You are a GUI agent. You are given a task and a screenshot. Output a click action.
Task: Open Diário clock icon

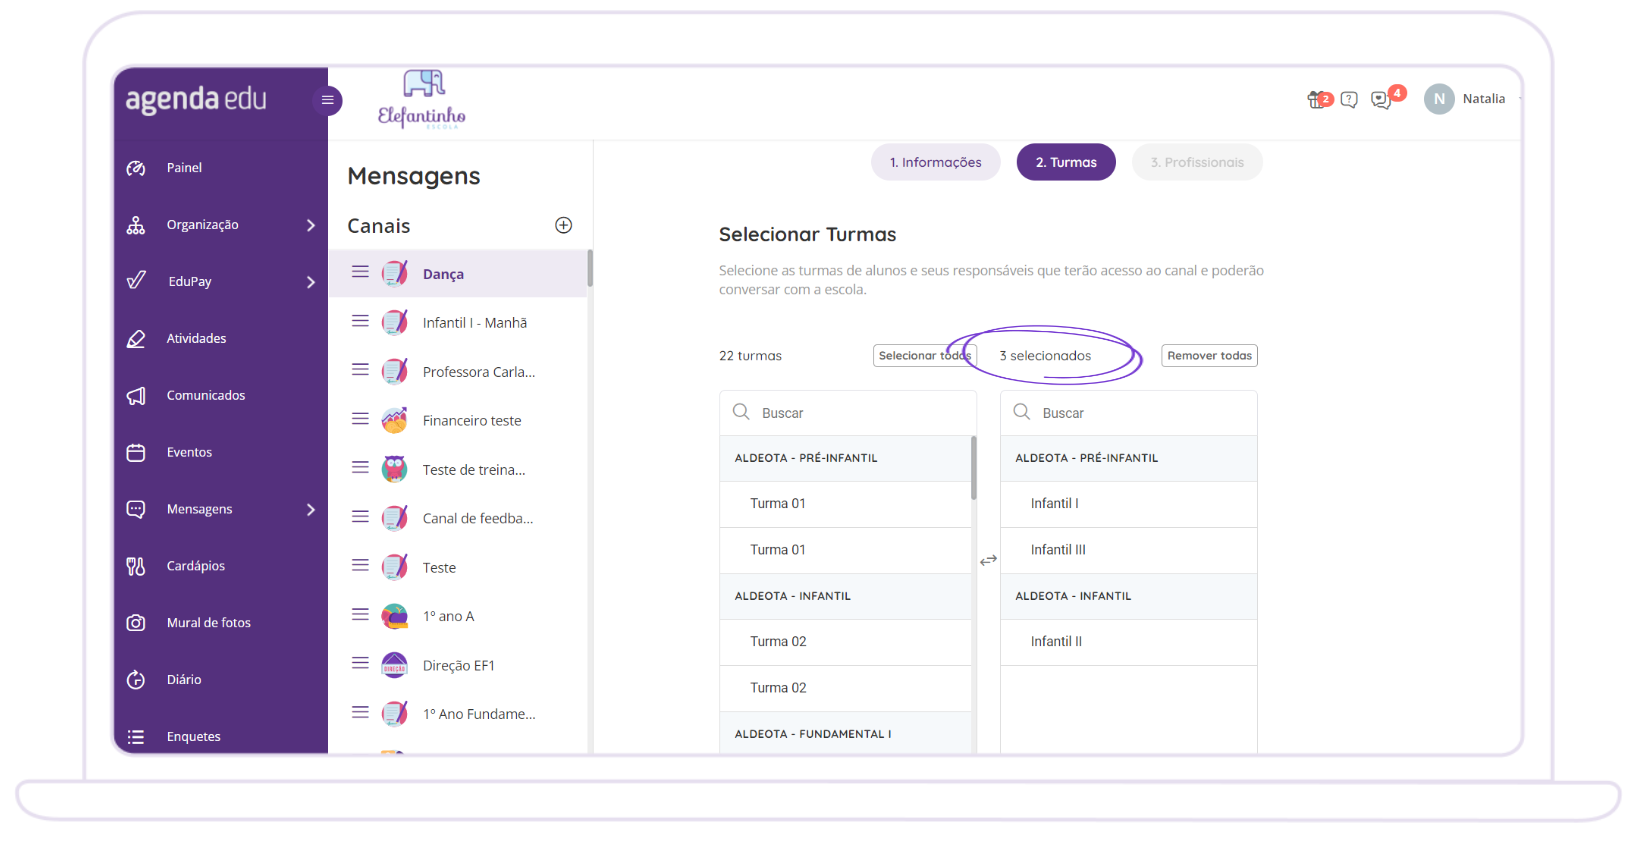(136, 680)
